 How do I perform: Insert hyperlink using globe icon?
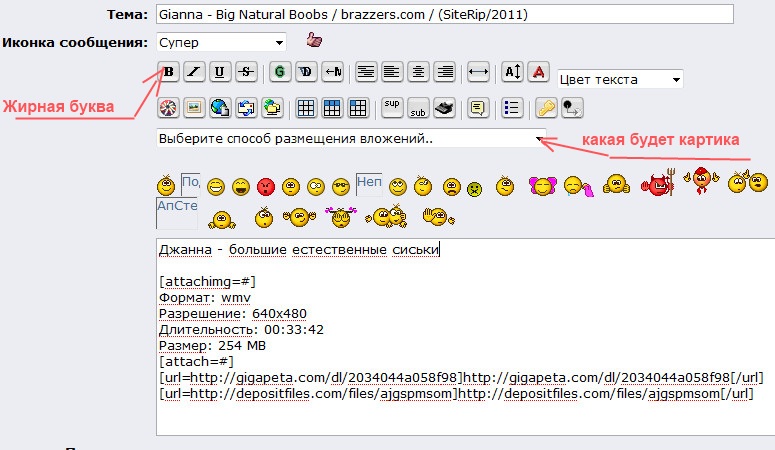(x=220, y=107)
